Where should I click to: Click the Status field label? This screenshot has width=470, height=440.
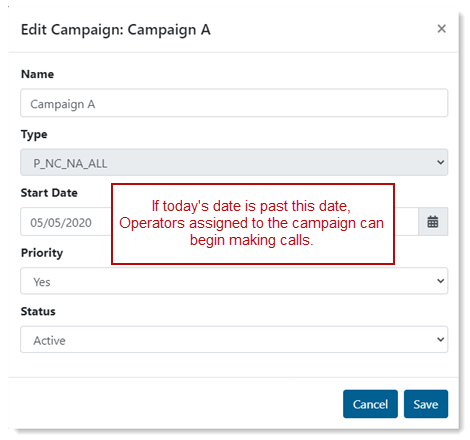click(38, 311)
